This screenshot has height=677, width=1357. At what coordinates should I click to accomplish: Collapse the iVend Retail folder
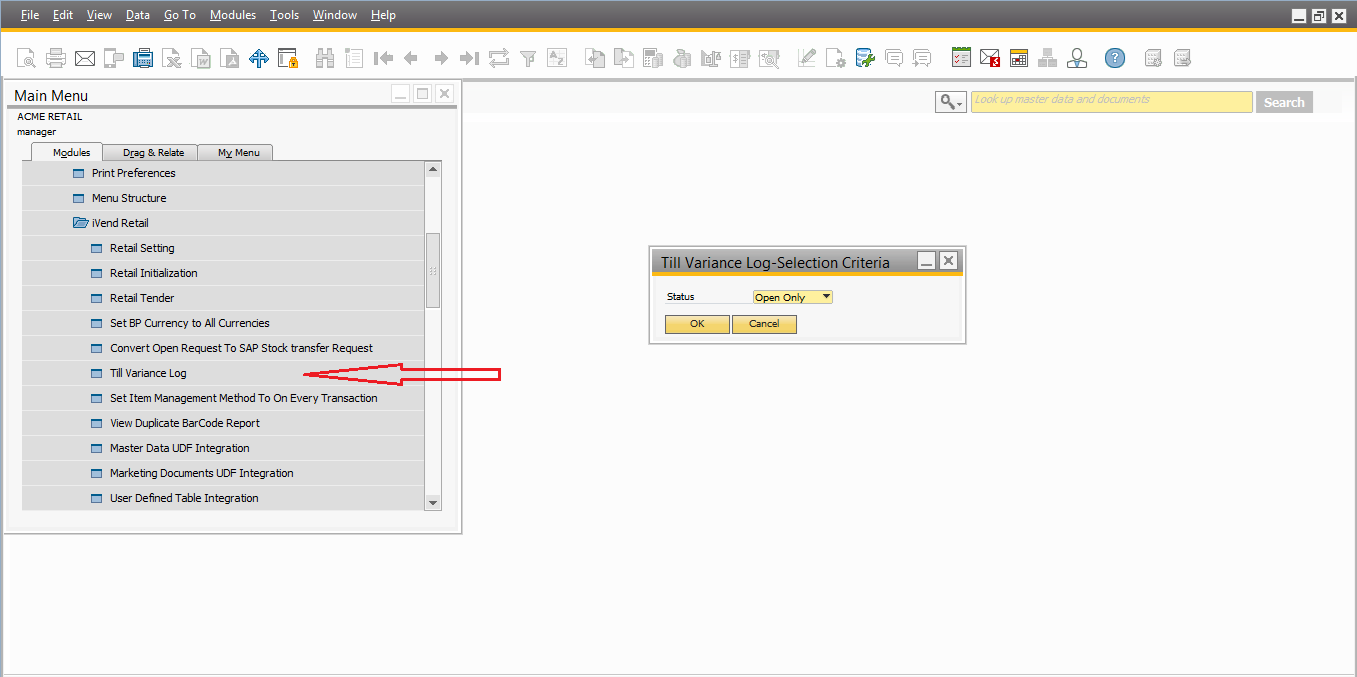(x=80, y=223)
